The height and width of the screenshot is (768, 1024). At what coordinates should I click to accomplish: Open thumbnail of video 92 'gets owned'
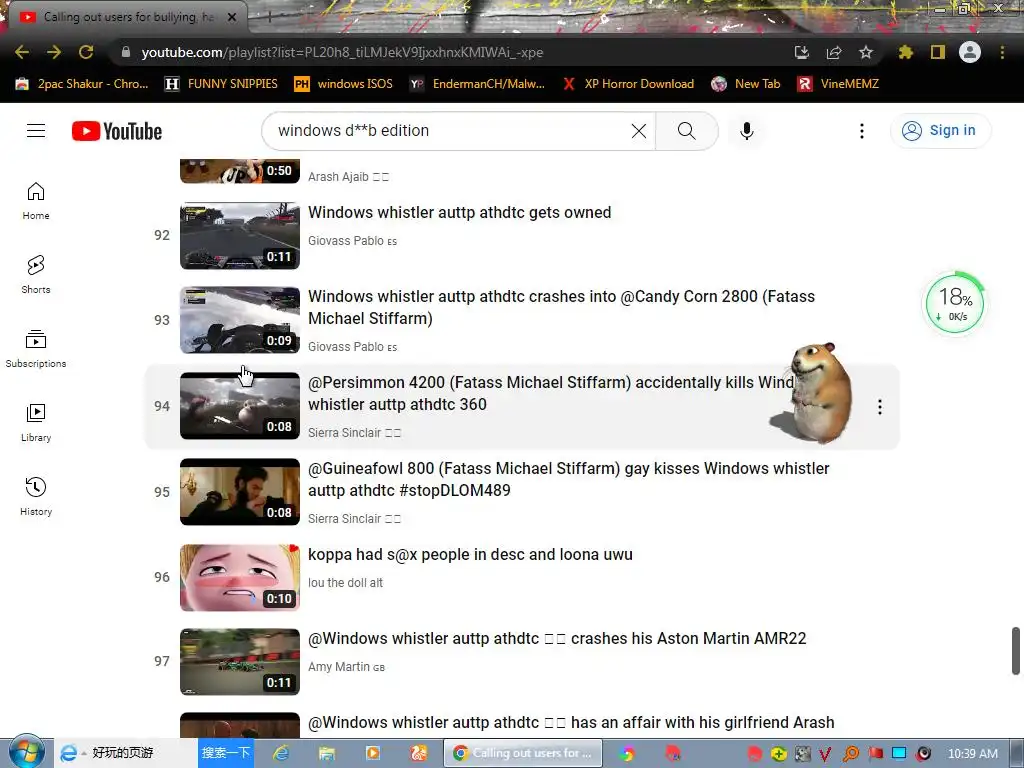coord(240,235)
